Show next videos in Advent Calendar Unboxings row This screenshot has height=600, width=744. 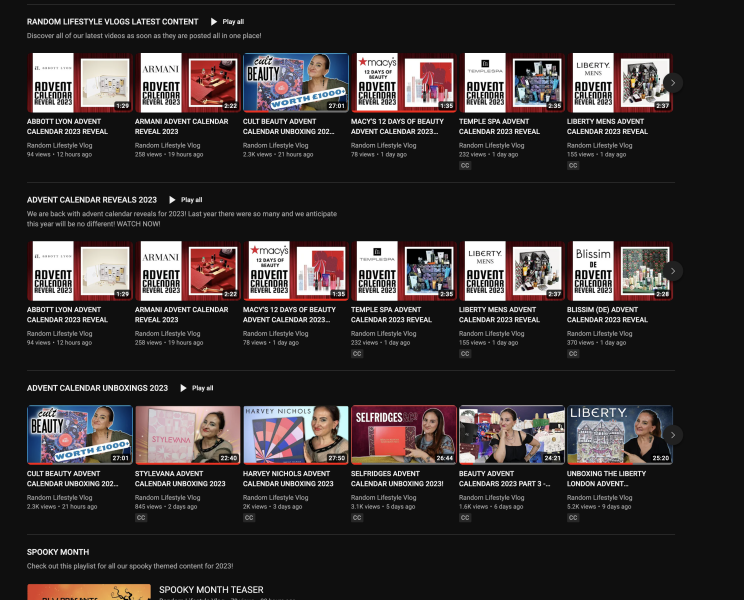672,435
